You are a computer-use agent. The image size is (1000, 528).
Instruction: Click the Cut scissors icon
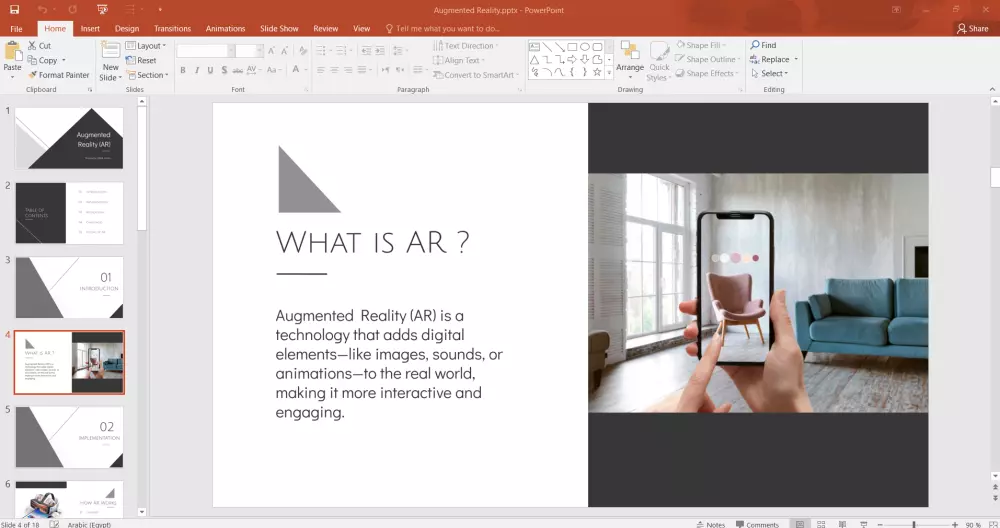click(x=33, y=45)
